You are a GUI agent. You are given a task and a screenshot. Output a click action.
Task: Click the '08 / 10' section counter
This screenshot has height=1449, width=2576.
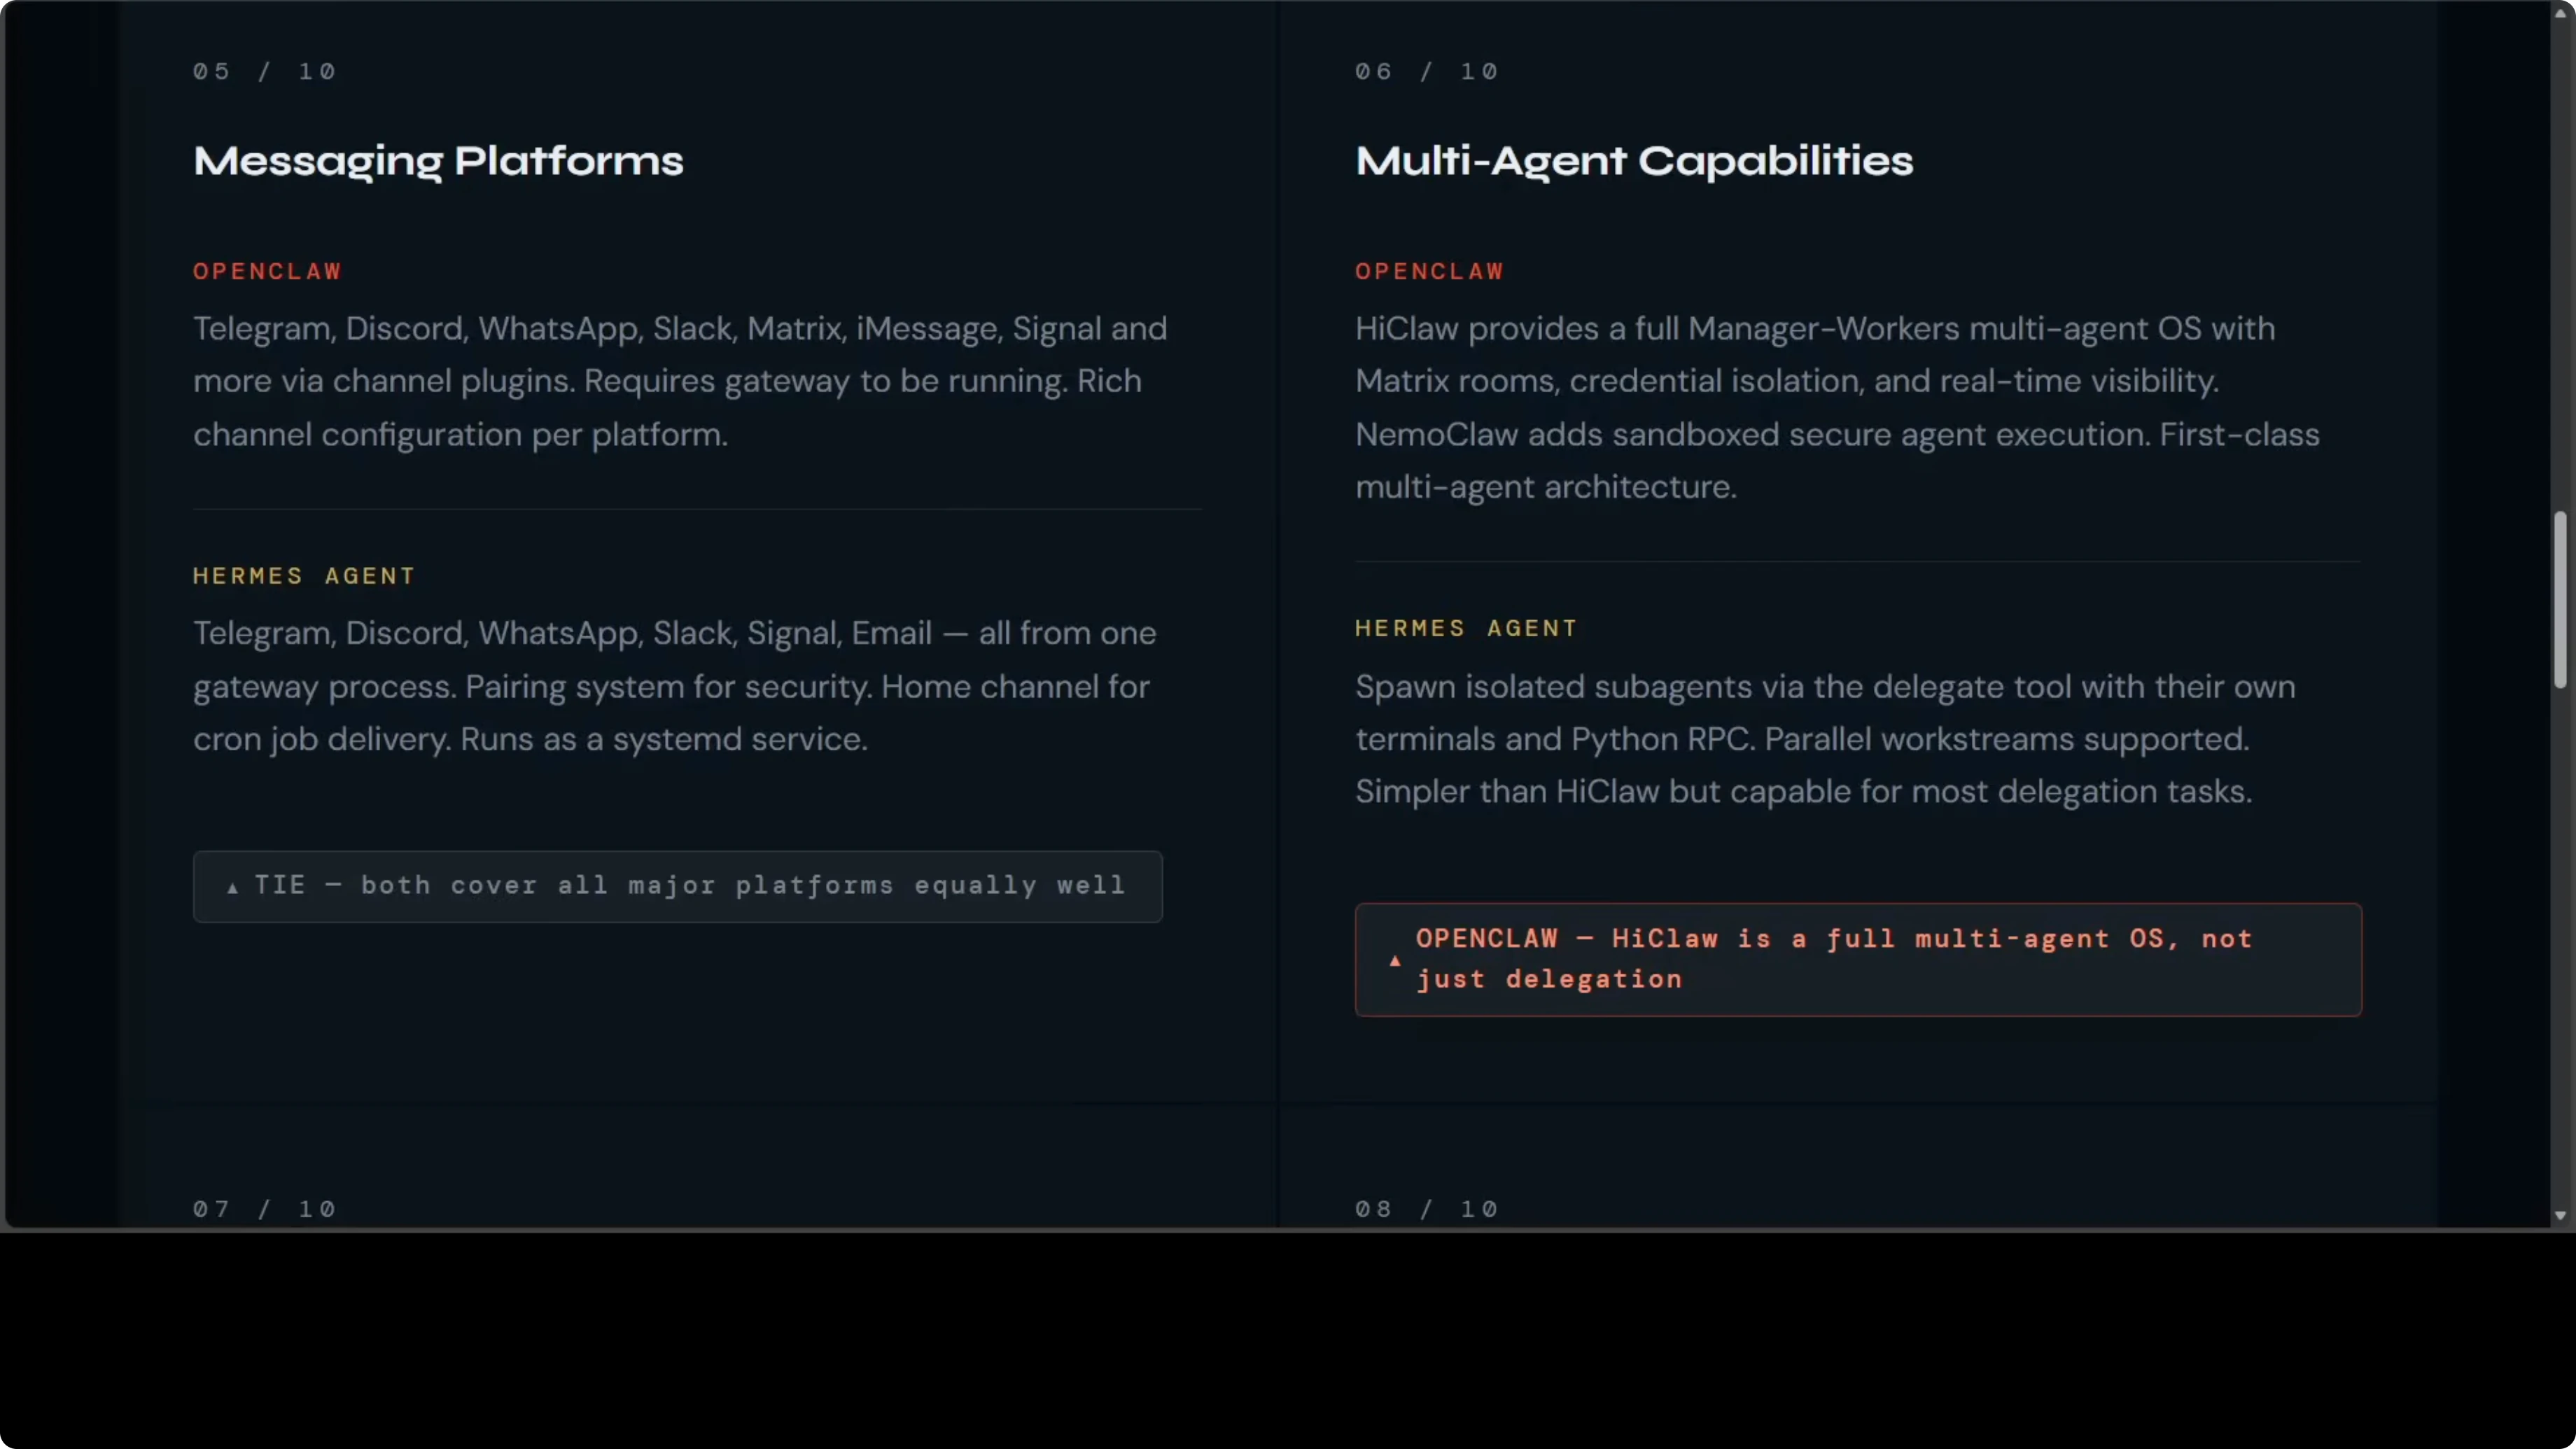point(1426,1208)
